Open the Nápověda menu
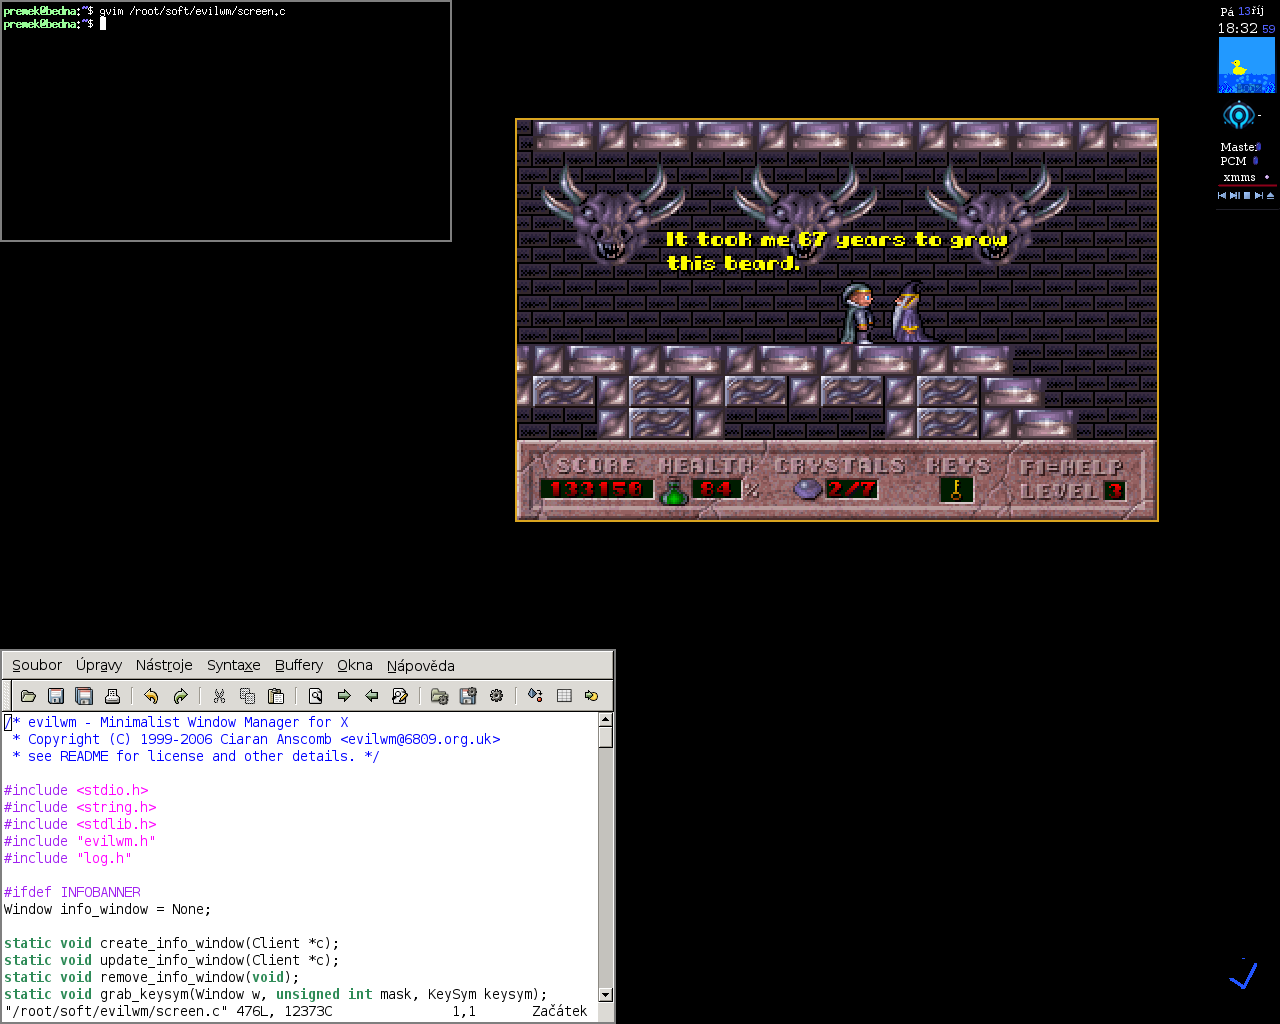 tap(421, 665)
